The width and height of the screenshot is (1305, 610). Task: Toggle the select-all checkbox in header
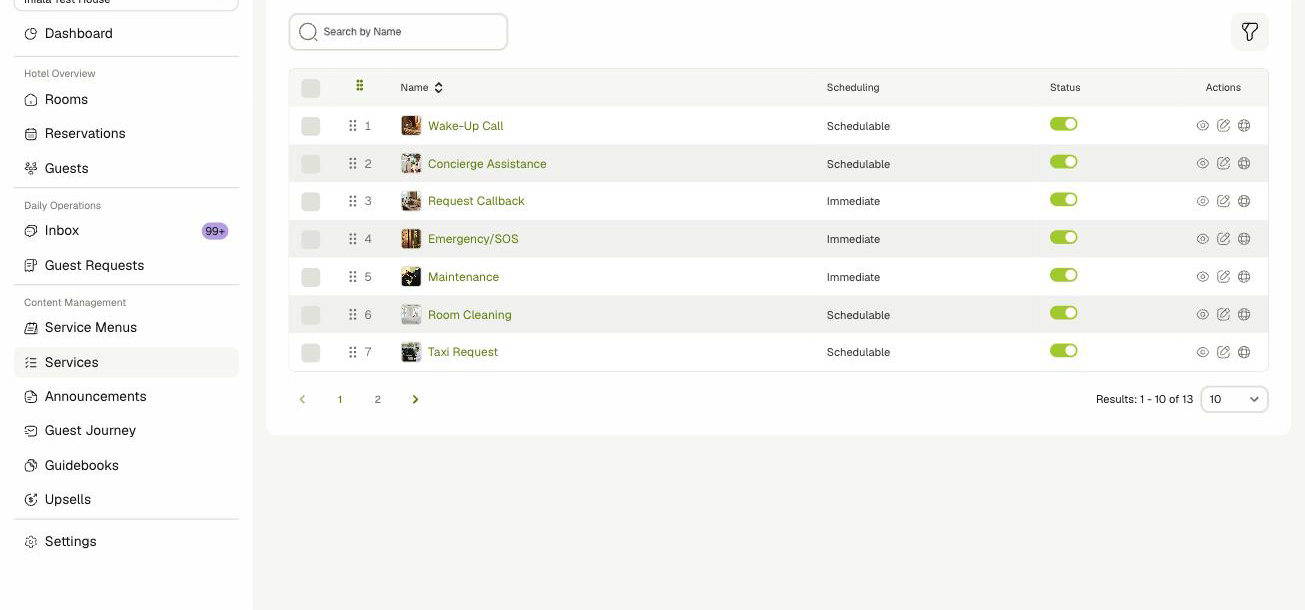[311, 88]
